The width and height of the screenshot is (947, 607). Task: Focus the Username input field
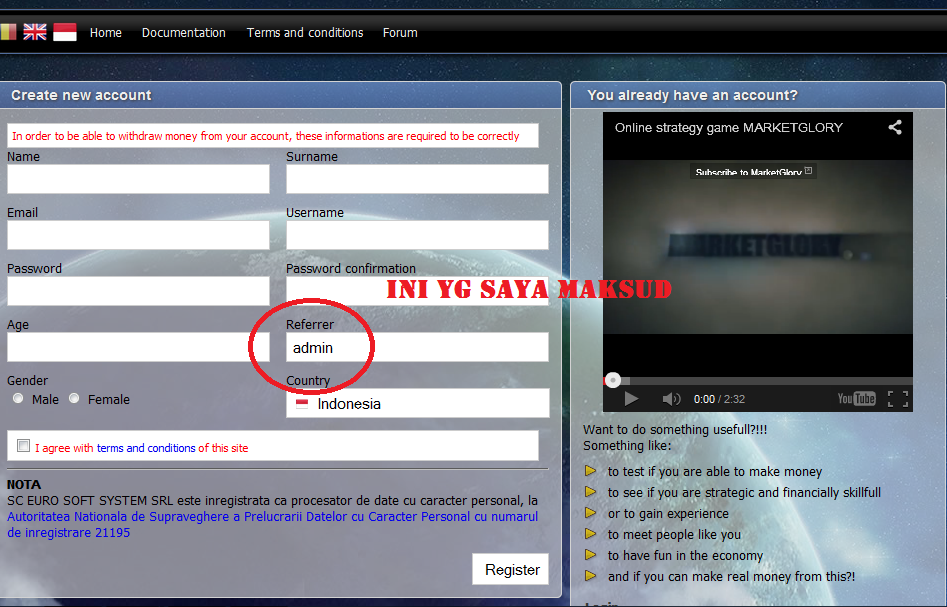417,235
